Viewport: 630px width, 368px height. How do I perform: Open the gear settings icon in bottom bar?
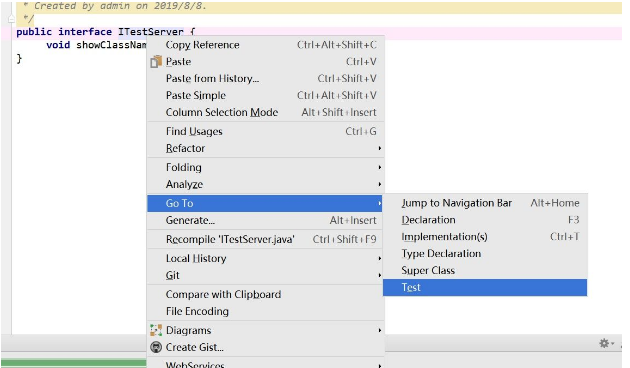604,343
